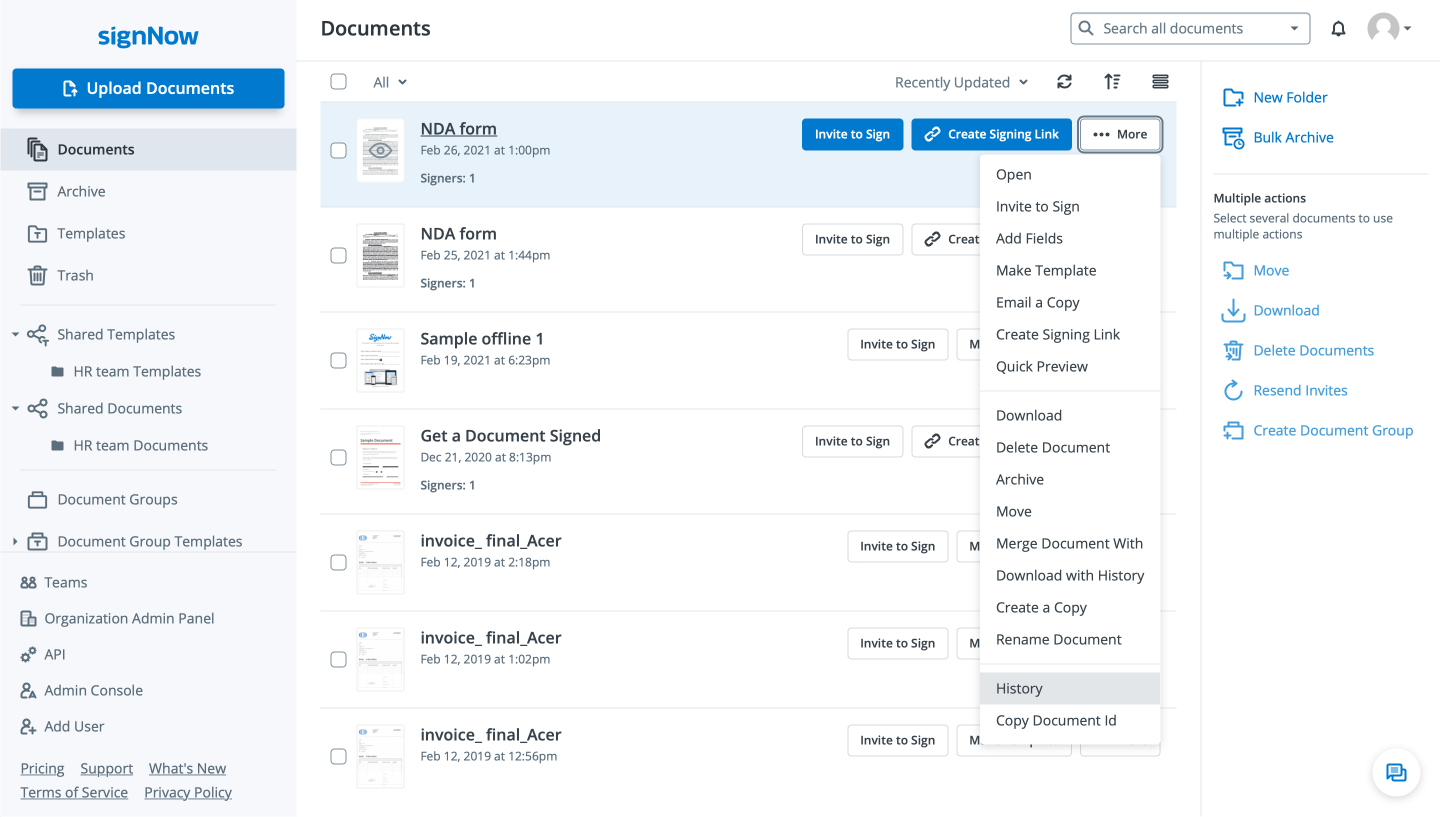
Task: Choose History from the More menu
Action: pyautogui.click(x=1019, y=688)
